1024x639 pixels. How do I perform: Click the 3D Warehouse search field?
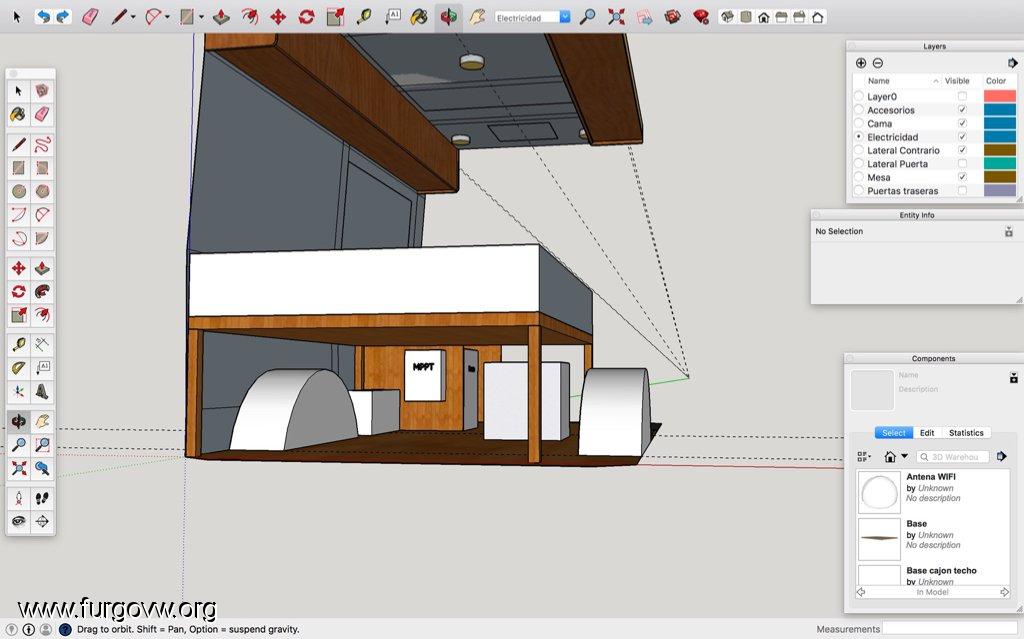[x=953, y=457]
